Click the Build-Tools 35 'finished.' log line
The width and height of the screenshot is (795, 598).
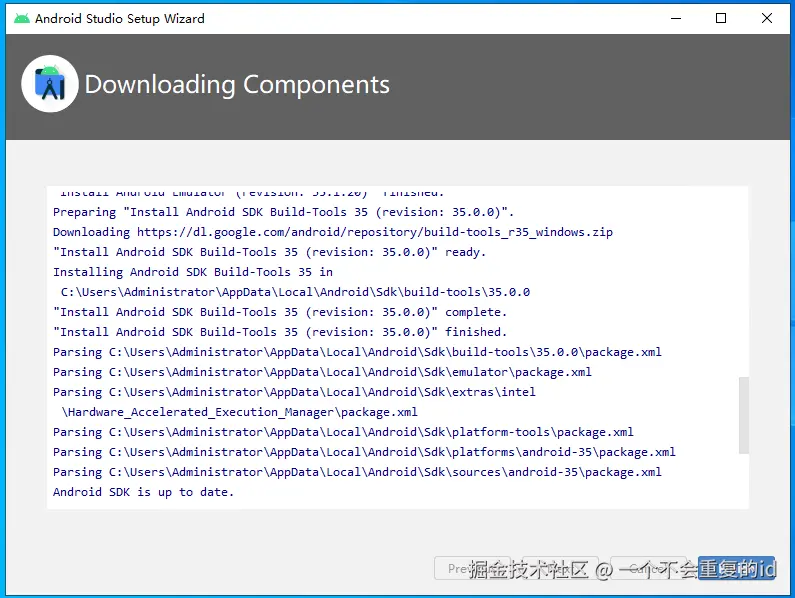click(280, 332)
